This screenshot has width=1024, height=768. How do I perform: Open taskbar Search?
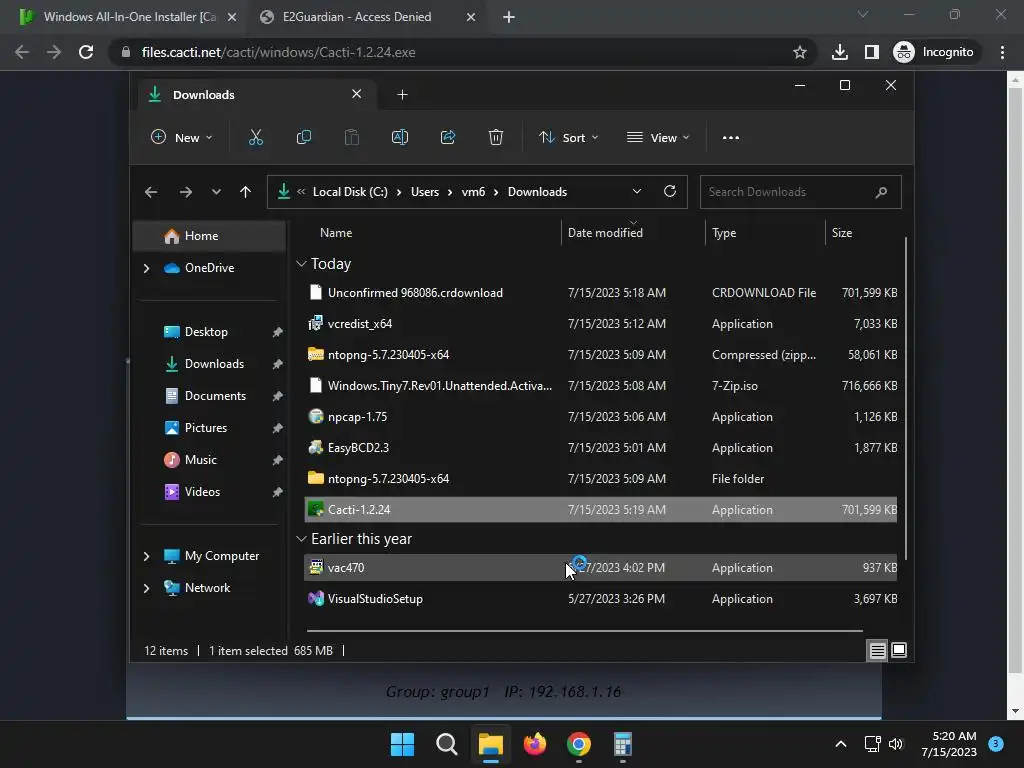click(447, 744)
